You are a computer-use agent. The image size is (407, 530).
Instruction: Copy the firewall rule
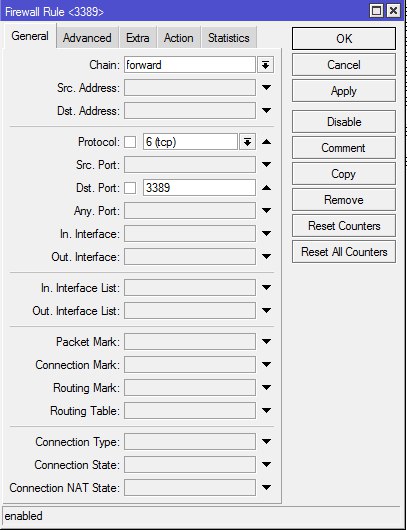click(344, 173)
